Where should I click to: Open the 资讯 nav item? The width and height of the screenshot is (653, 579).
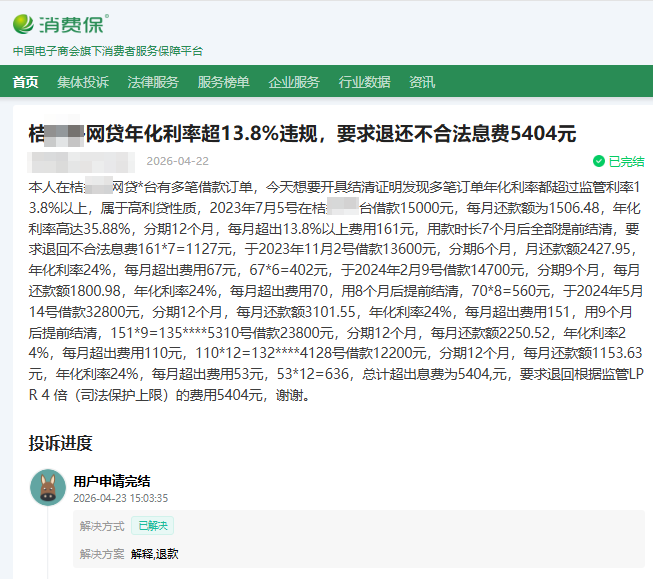[x=422, y=82]
